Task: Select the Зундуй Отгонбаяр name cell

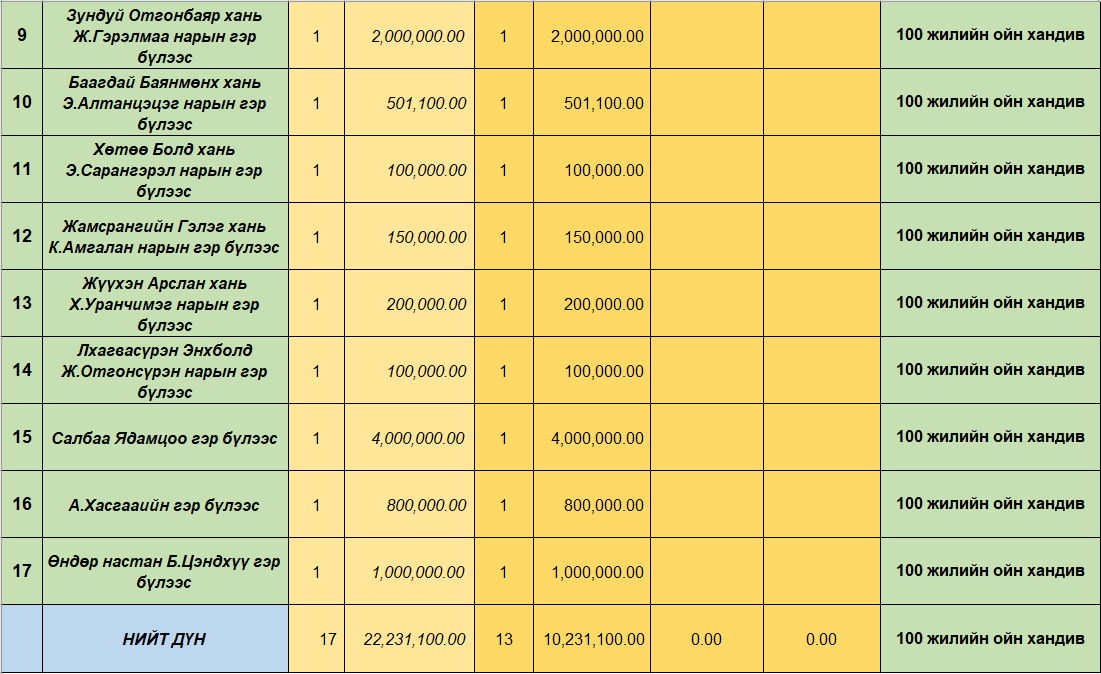Action: pos(165,35)
